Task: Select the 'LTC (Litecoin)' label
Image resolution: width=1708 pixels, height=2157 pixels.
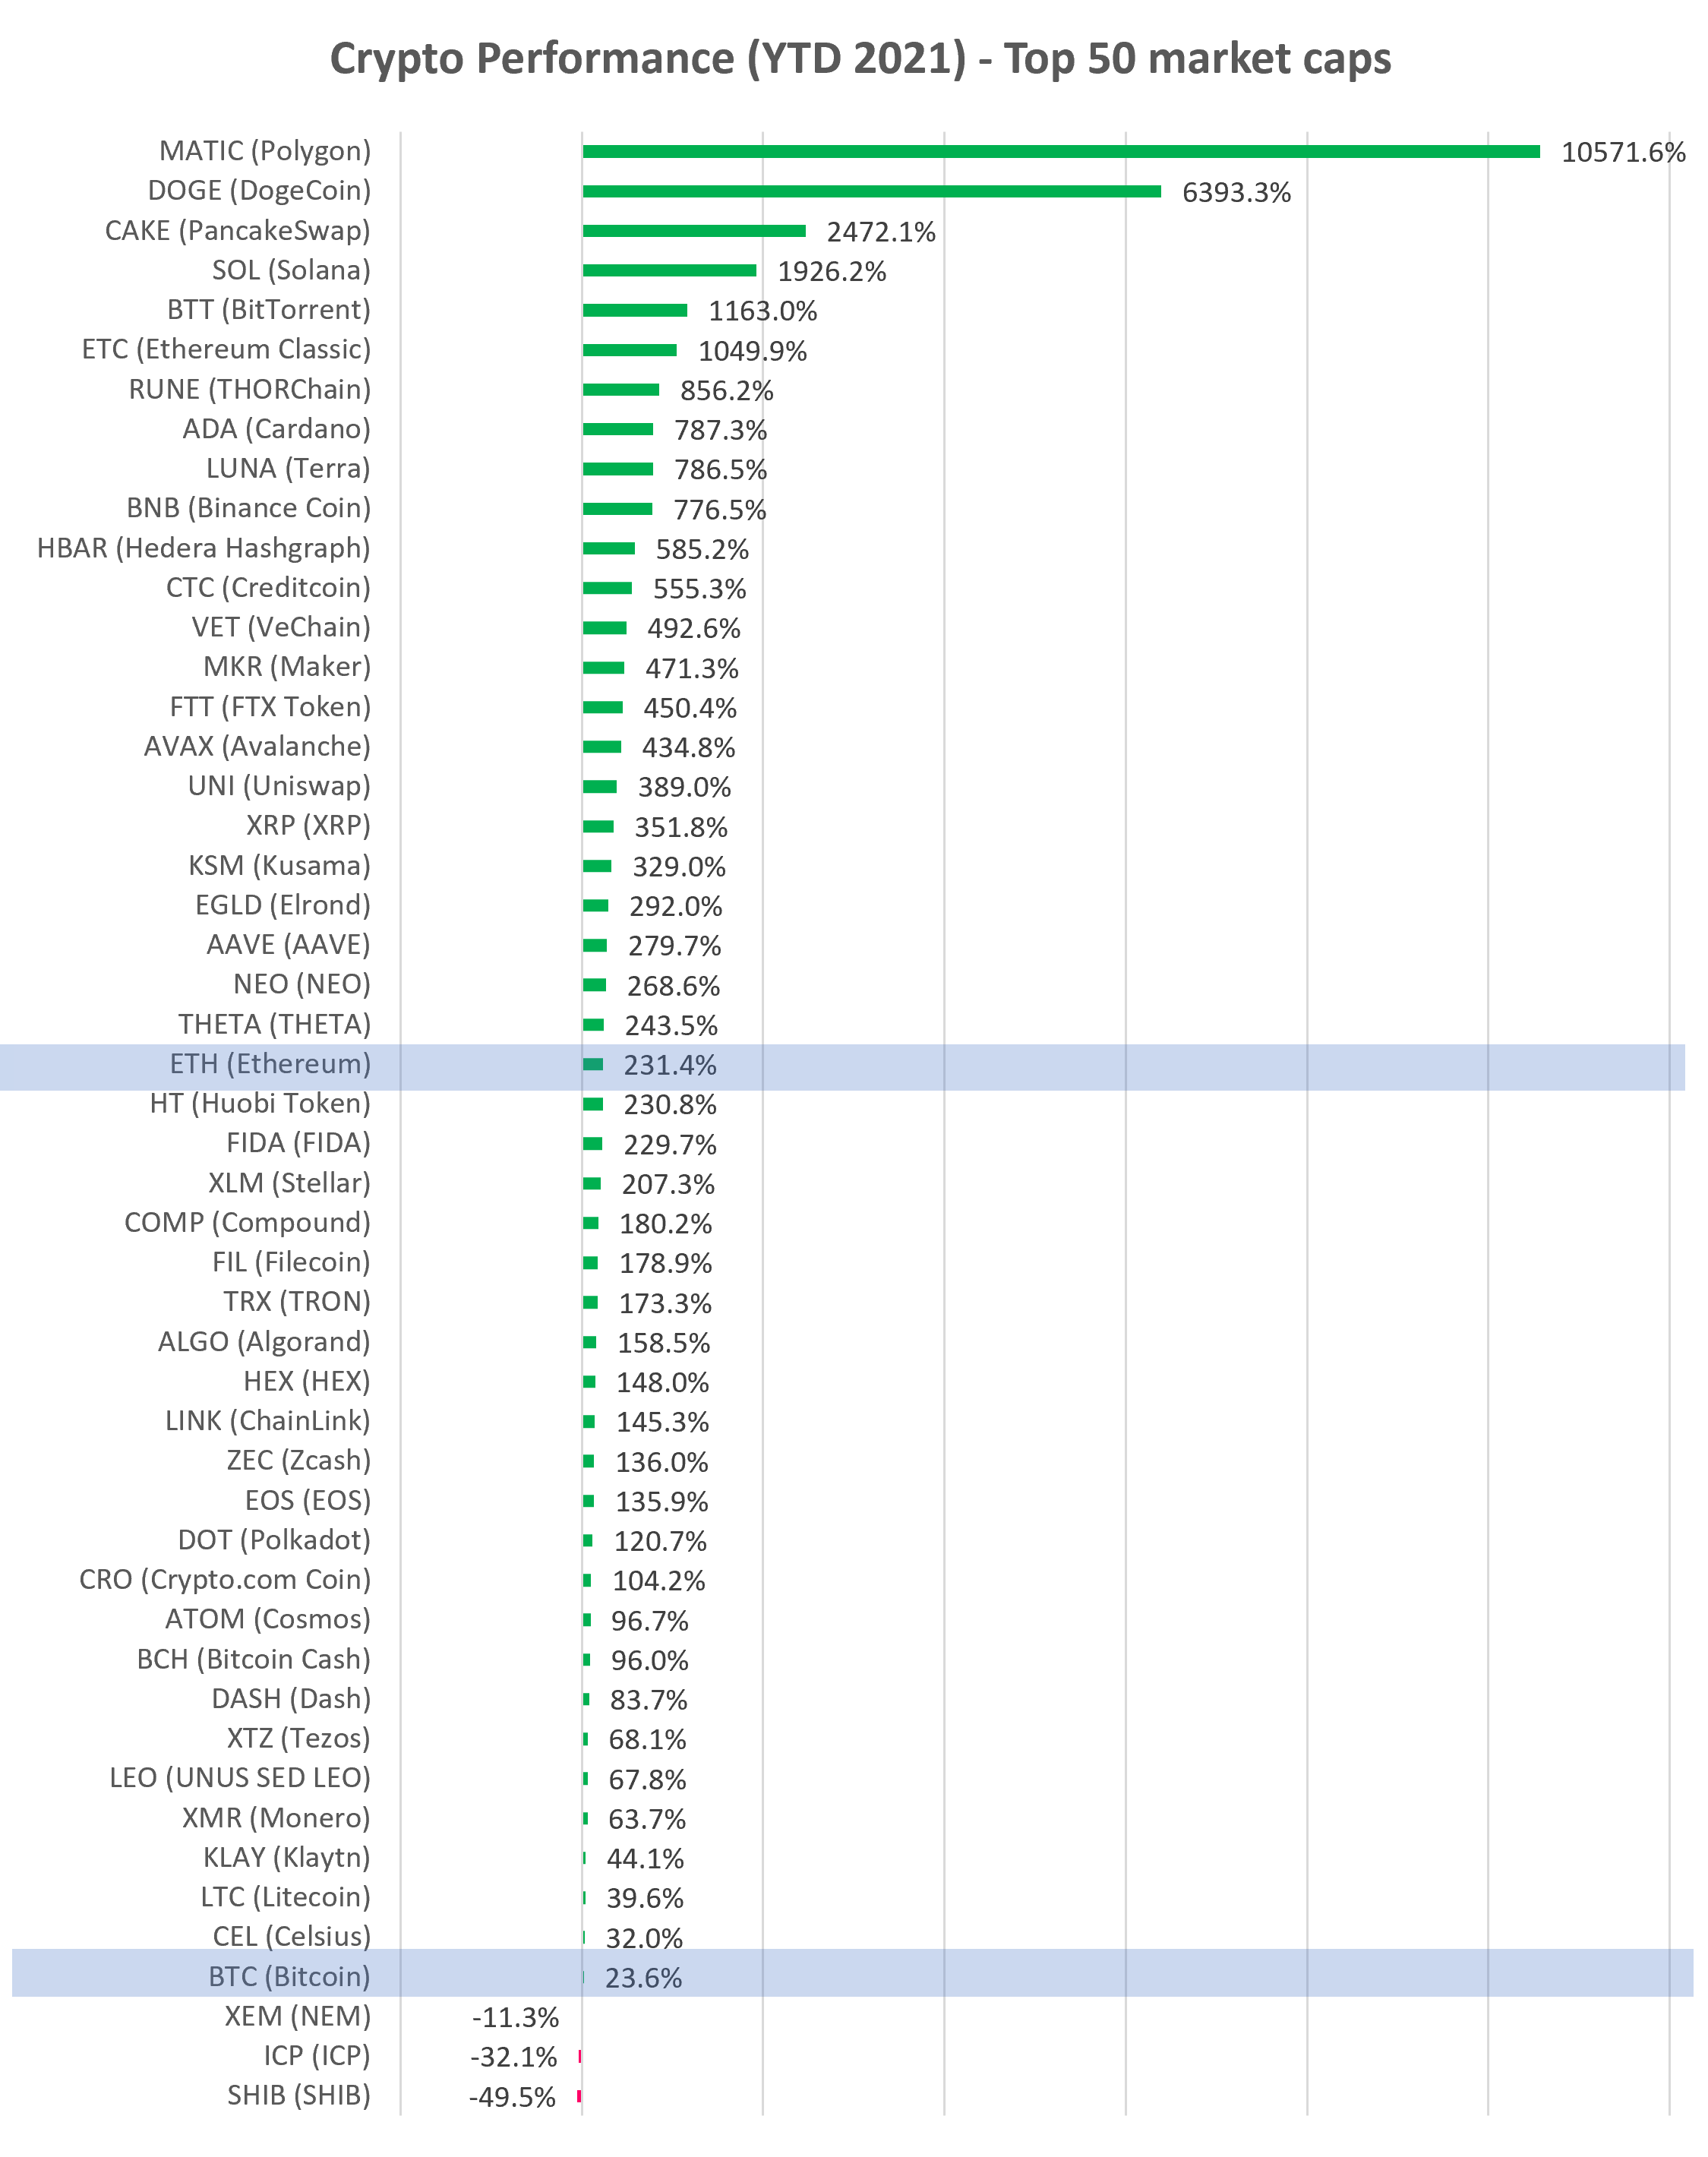Action: pyautogui.click(x=285, y=1897)
